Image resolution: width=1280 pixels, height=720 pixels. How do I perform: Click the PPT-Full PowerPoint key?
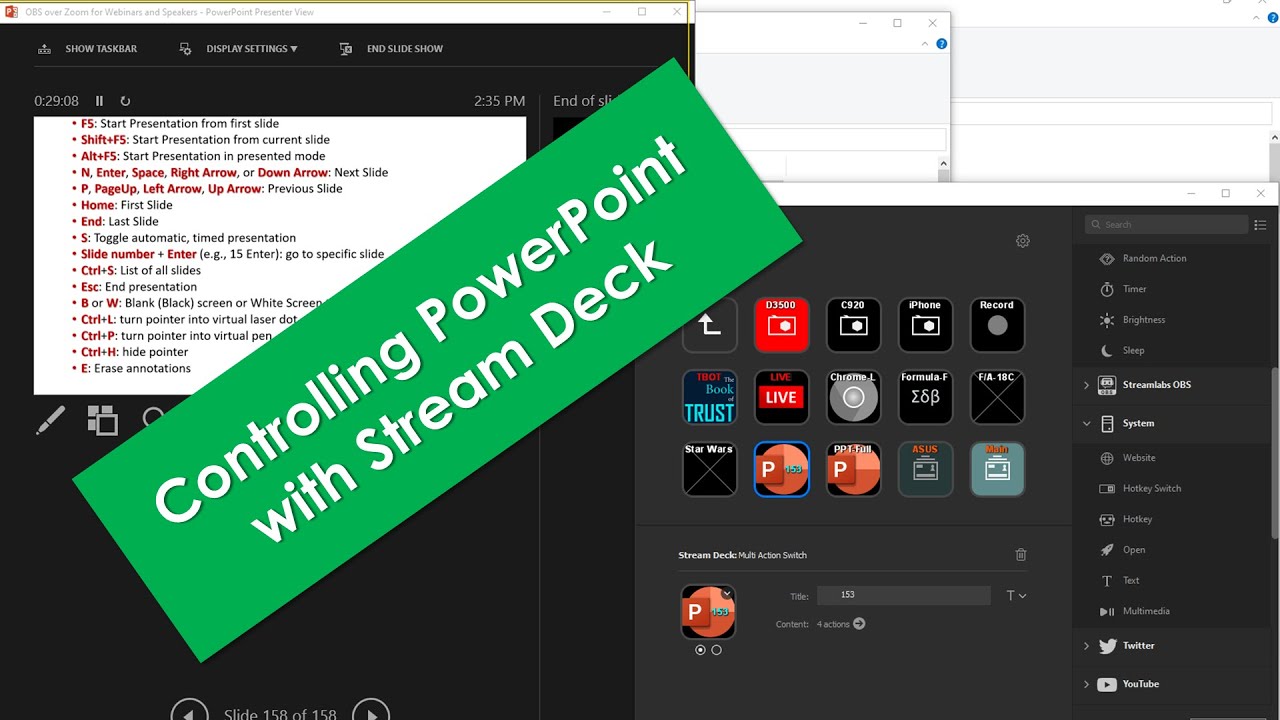pyautogui.click(x=853, y=469)
